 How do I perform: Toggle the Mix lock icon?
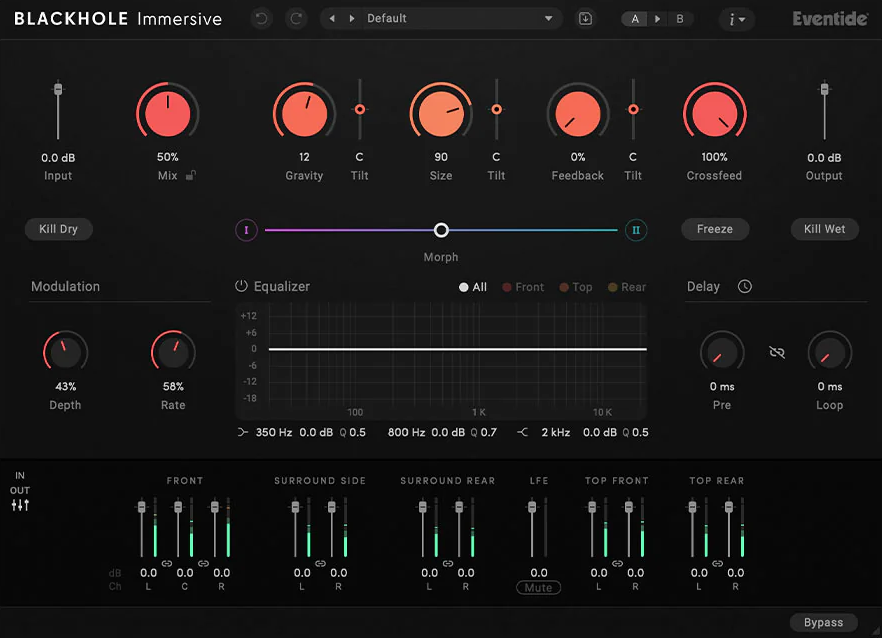pyautogui.click(x=191, y=176)
